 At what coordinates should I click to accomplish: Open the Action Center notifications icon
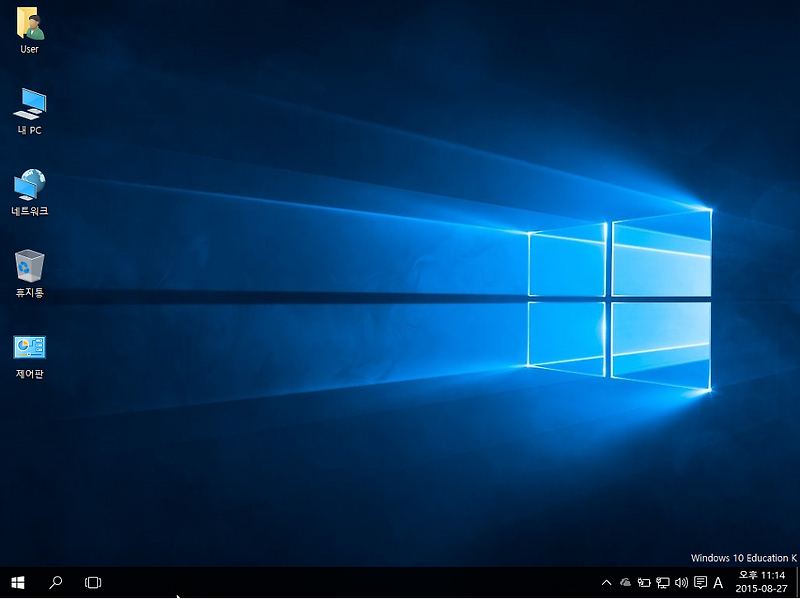coord(701,582)
